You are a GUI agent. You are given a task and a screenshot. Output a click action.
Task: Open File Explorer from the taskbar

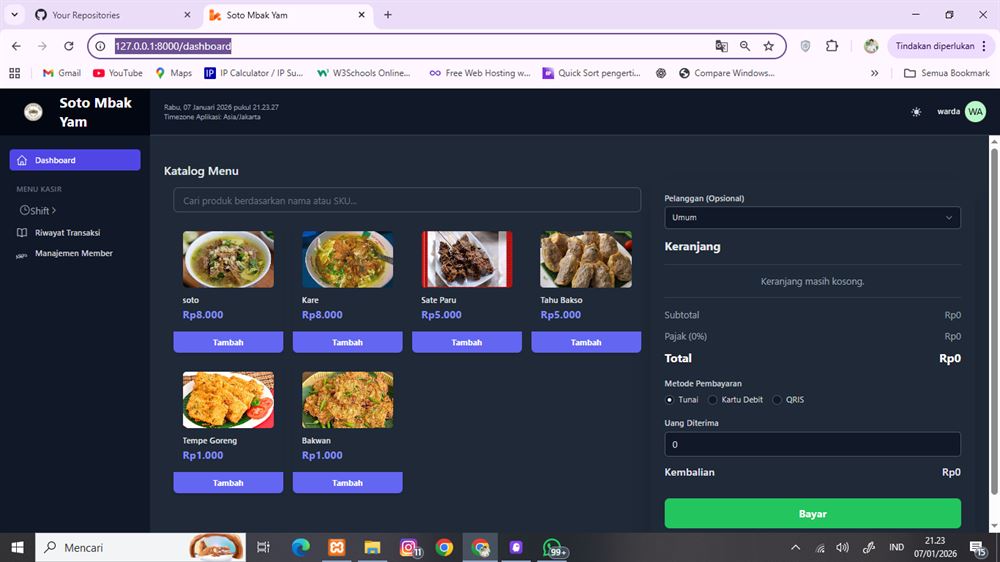point(372,547)
